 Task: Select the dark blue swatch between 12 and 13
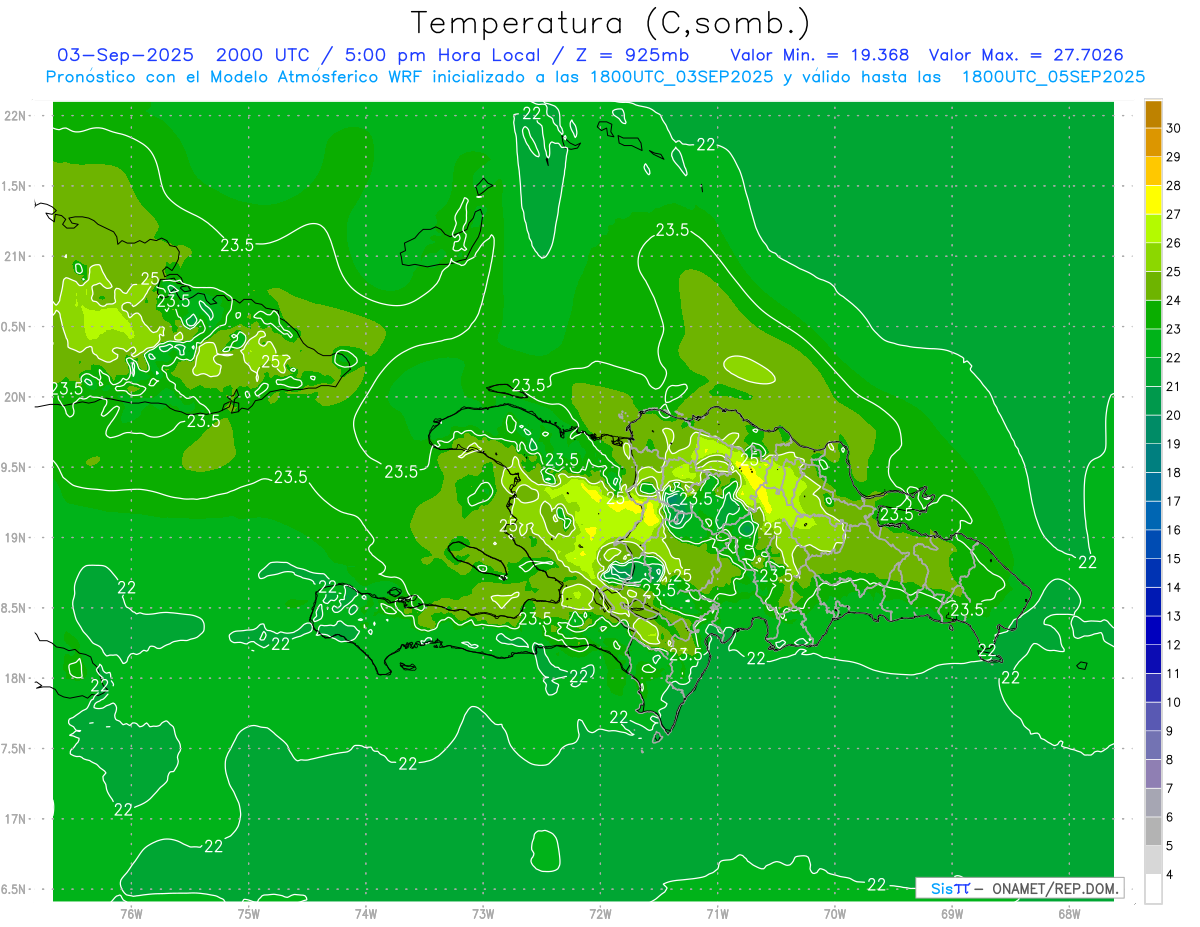pos(1153,630)
